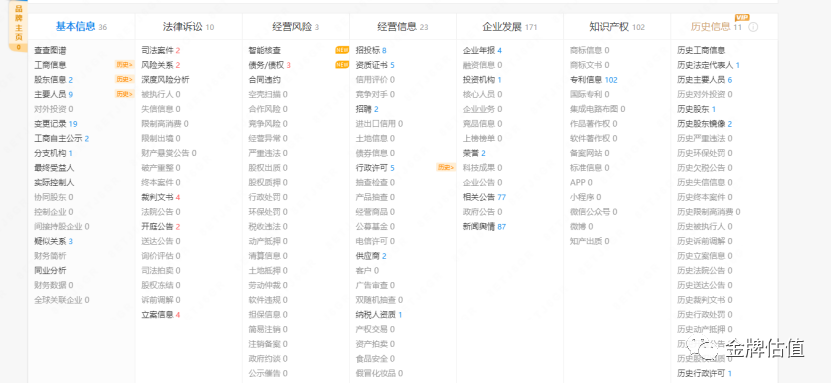Open 历史股东 1
The width and height of the screenshot is (831, 384).
click(697, 109)
